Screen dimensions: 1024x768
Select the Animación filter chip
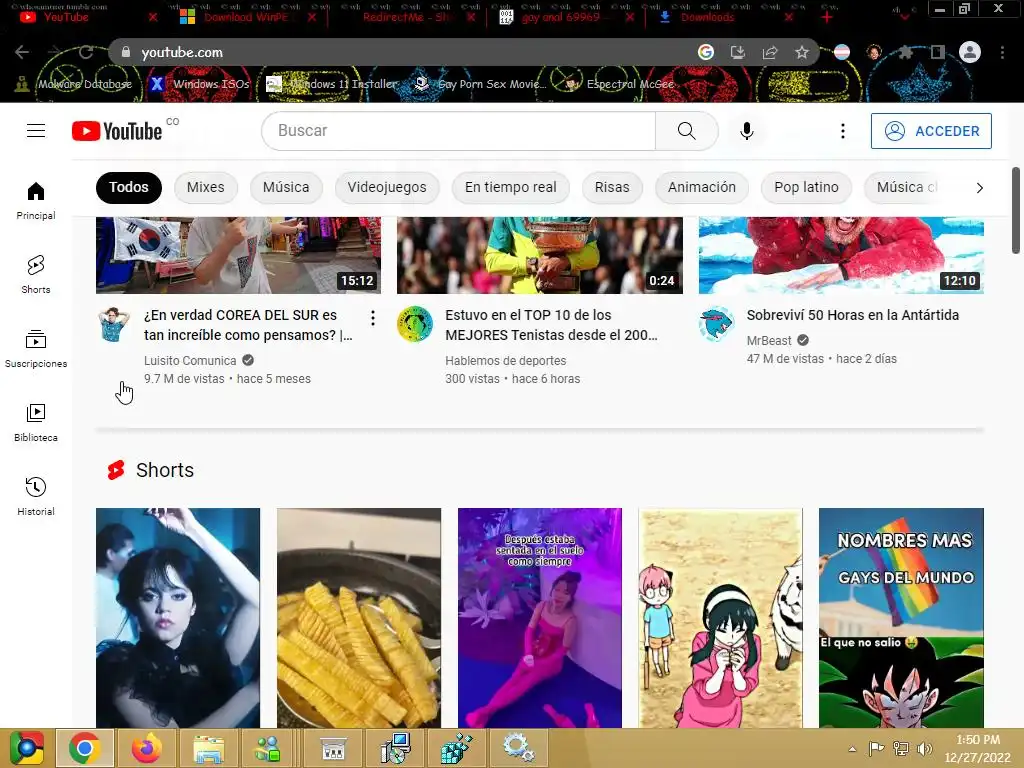coord(701,187)
